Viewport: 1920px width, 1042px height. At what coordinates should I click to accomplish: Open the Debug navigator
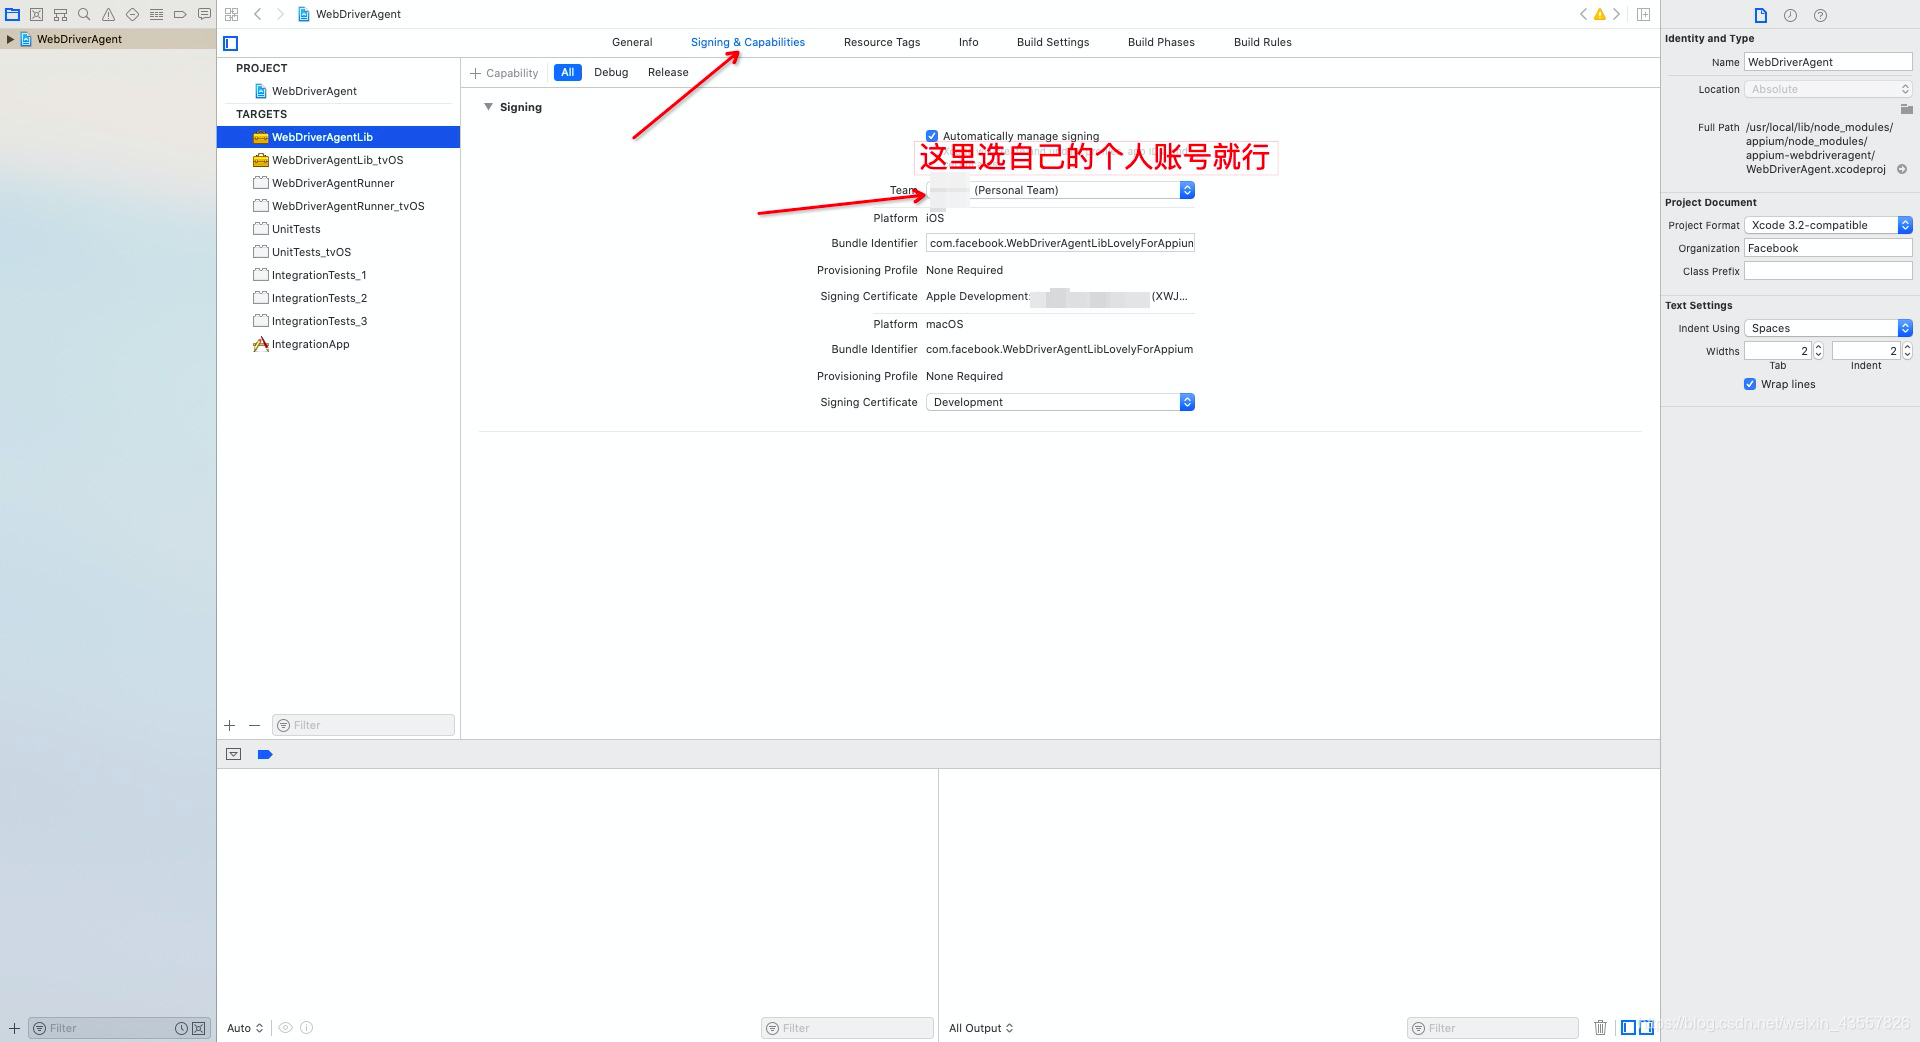pyautogui.click(x=156, y=14)
